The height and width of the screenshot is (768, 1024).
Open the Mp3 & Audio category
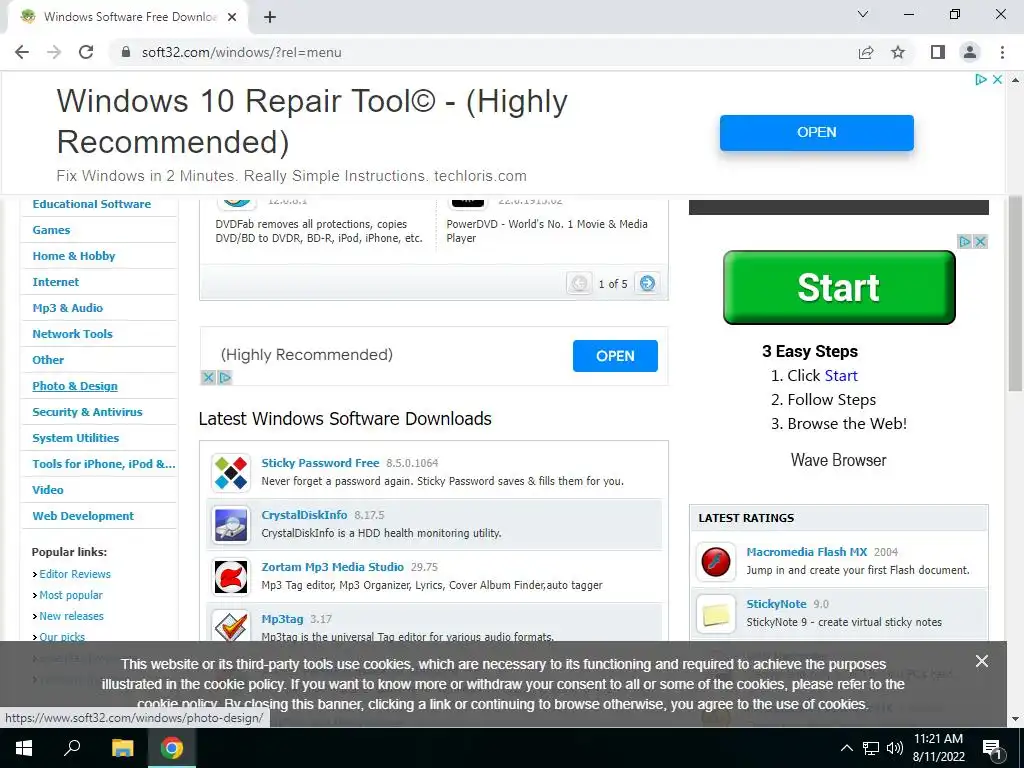click(68, 308)
